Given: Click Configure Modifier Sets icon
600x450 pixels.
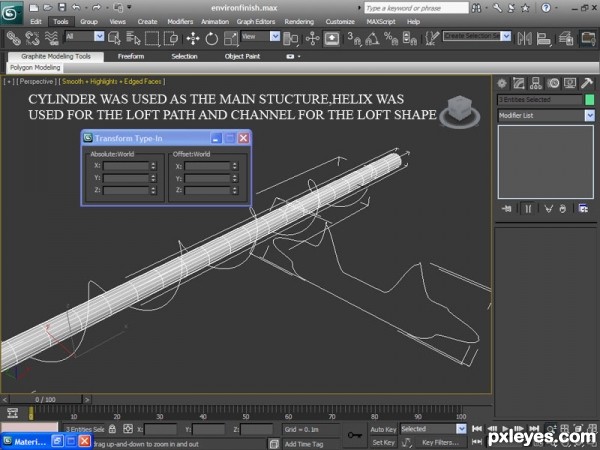Looking at the screenshot, I should coord(584,209).
